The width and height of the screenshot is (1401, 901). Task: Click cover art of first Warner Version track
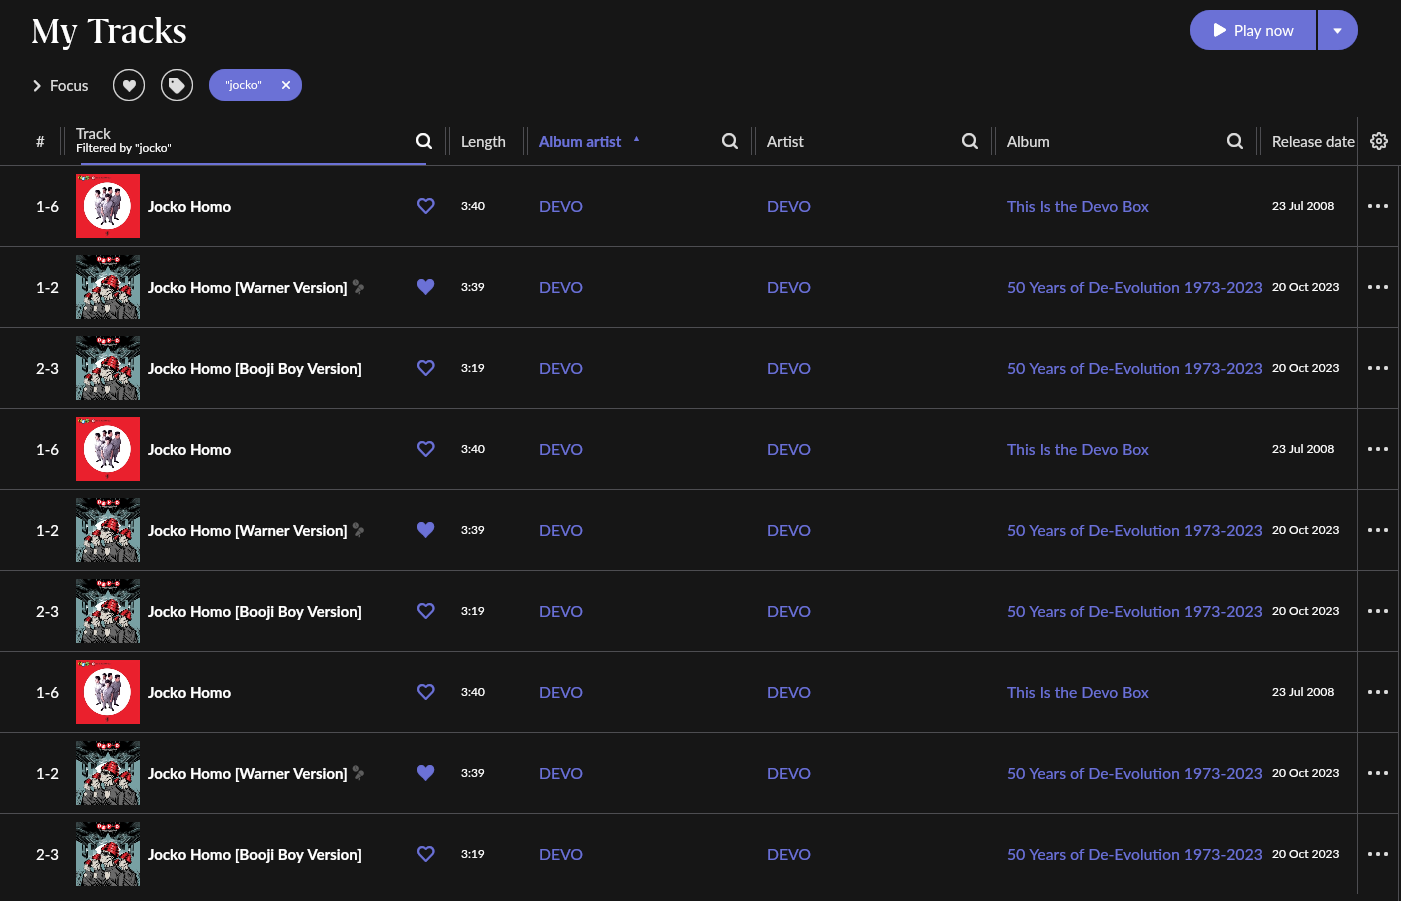pyautogui.click(x=108, y=287)
